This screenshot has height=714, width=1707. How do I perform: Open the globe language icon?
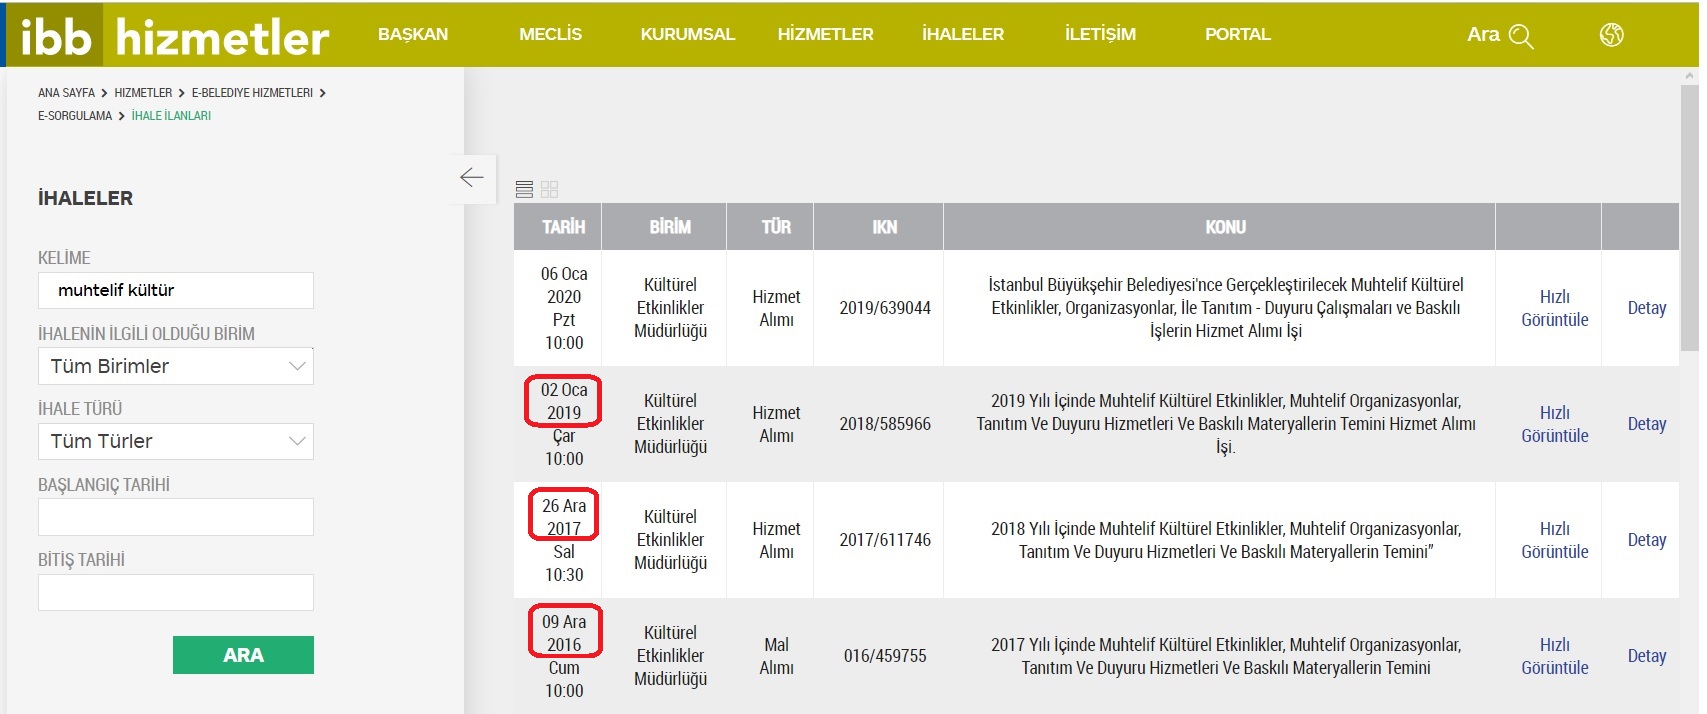coord(1611,35)
